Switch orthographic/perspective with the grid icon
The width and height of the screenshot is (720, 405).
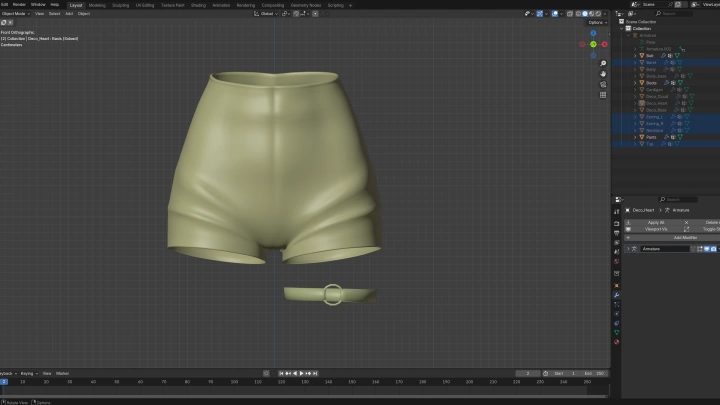pyautogui.click(x=603, y=95)
